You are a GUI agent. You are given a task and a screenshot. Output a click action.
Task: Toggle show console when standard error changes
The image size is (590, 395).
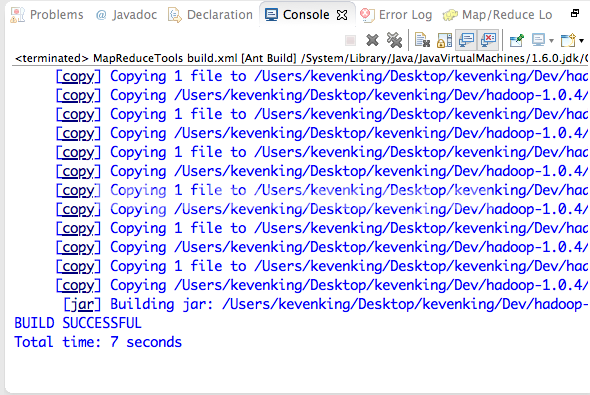click(x=488, y=40)
